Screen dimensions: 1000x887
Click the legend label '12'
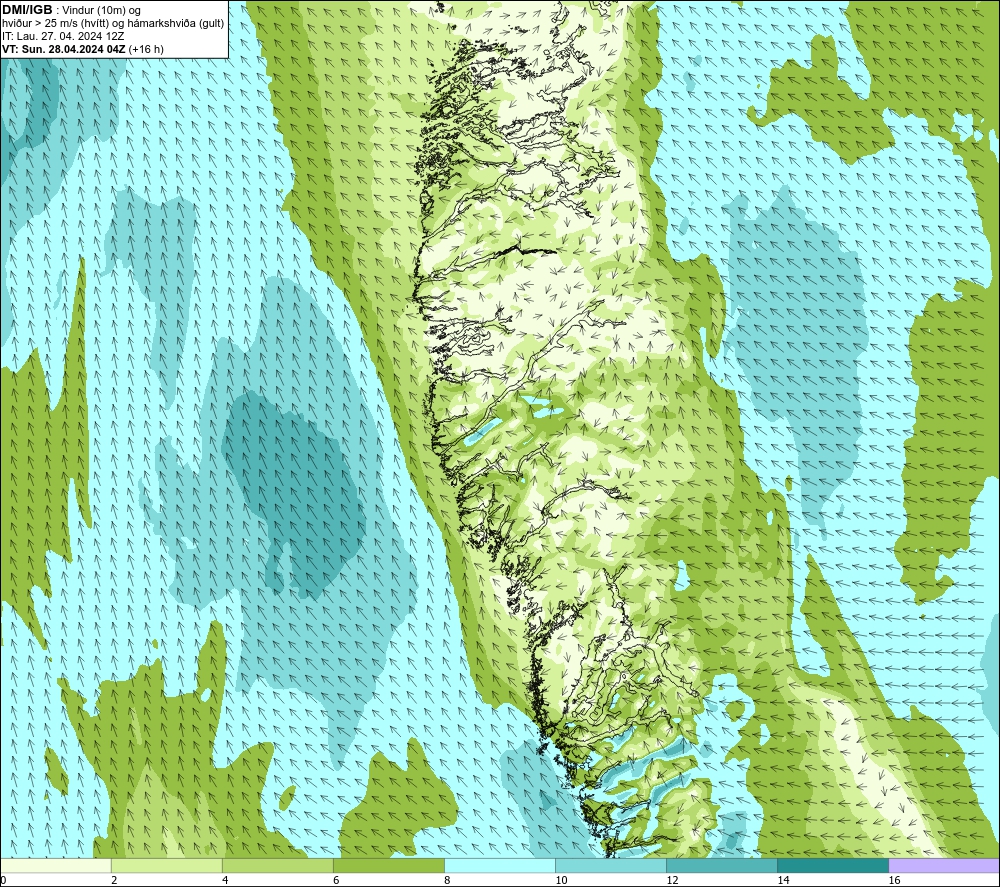click(672, 881)
